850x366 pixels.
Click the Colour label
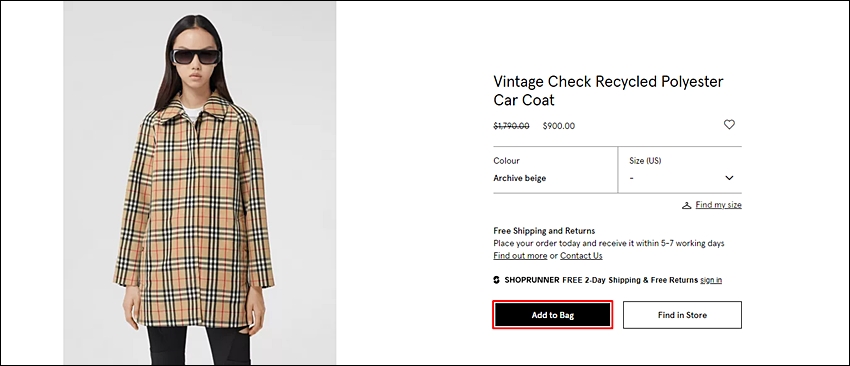tap(506, 161)
